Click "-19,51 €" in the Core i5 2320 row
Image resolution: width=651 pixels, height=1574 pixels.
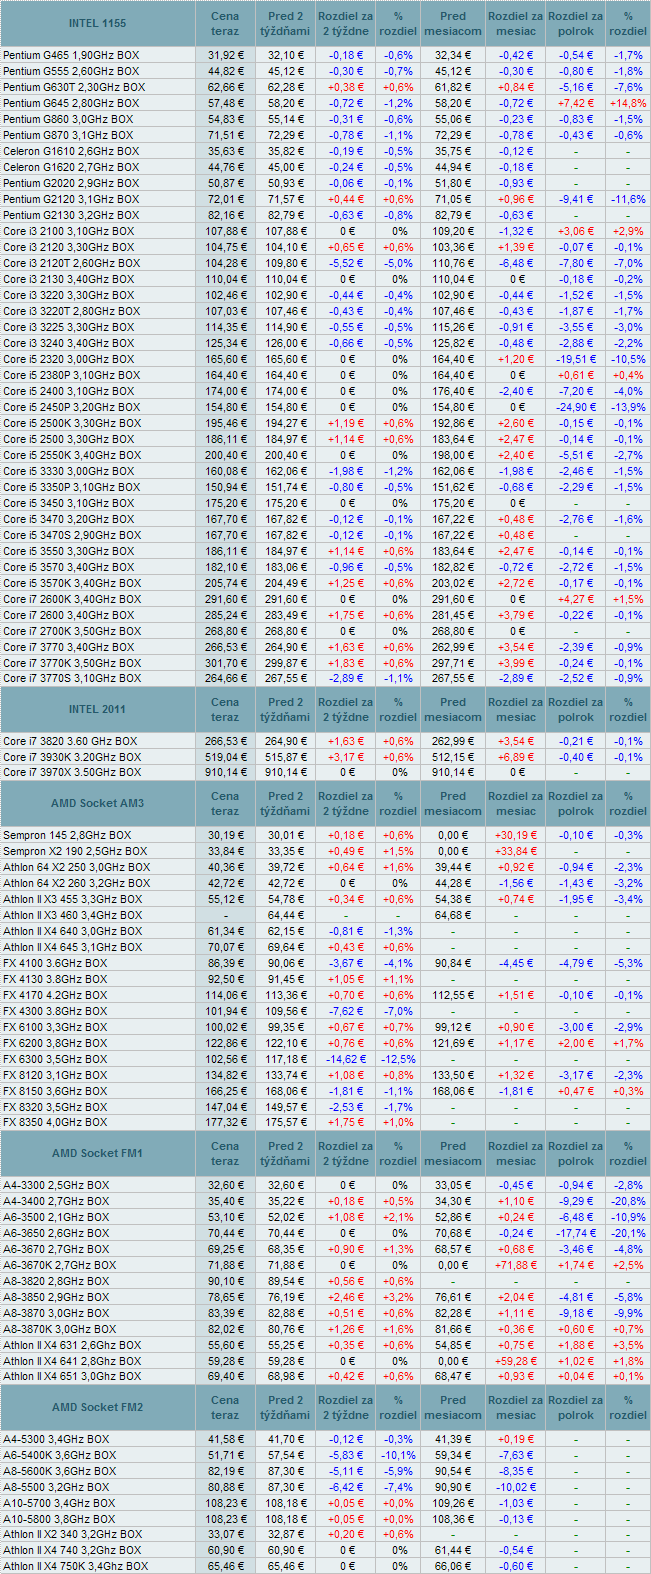[x=576, y=359]
